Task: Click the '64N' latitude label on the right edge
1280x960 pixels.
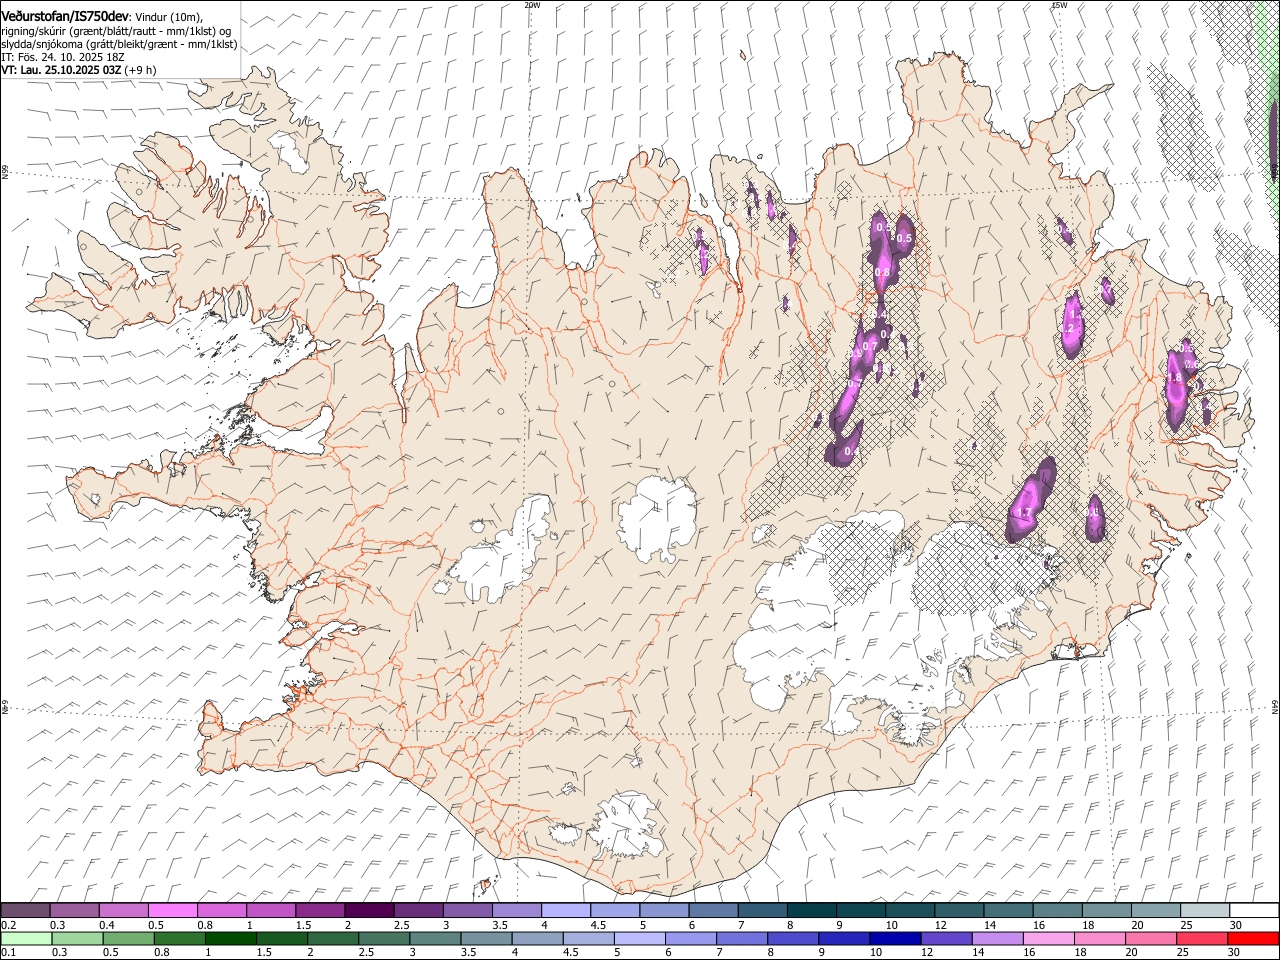Action: coord(1275,707)
